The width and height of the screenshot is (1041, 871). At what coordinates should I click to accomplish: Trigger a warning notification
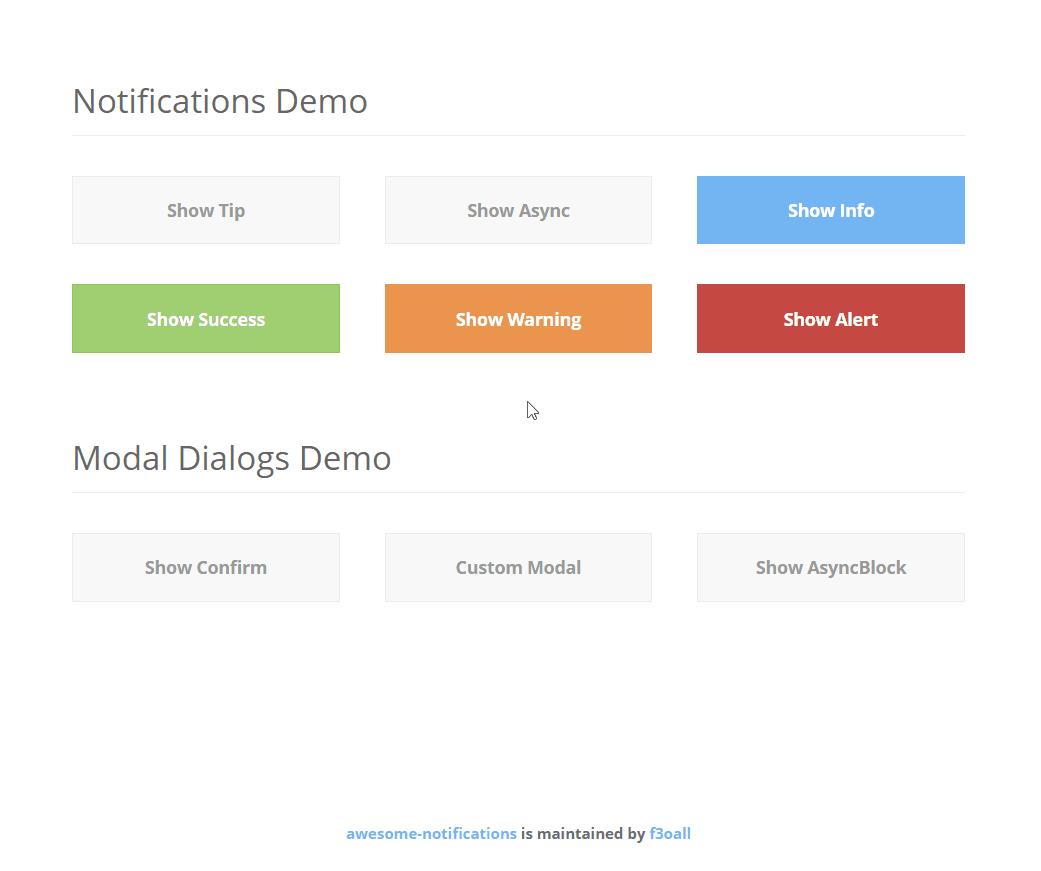click(x=518, y=318)
